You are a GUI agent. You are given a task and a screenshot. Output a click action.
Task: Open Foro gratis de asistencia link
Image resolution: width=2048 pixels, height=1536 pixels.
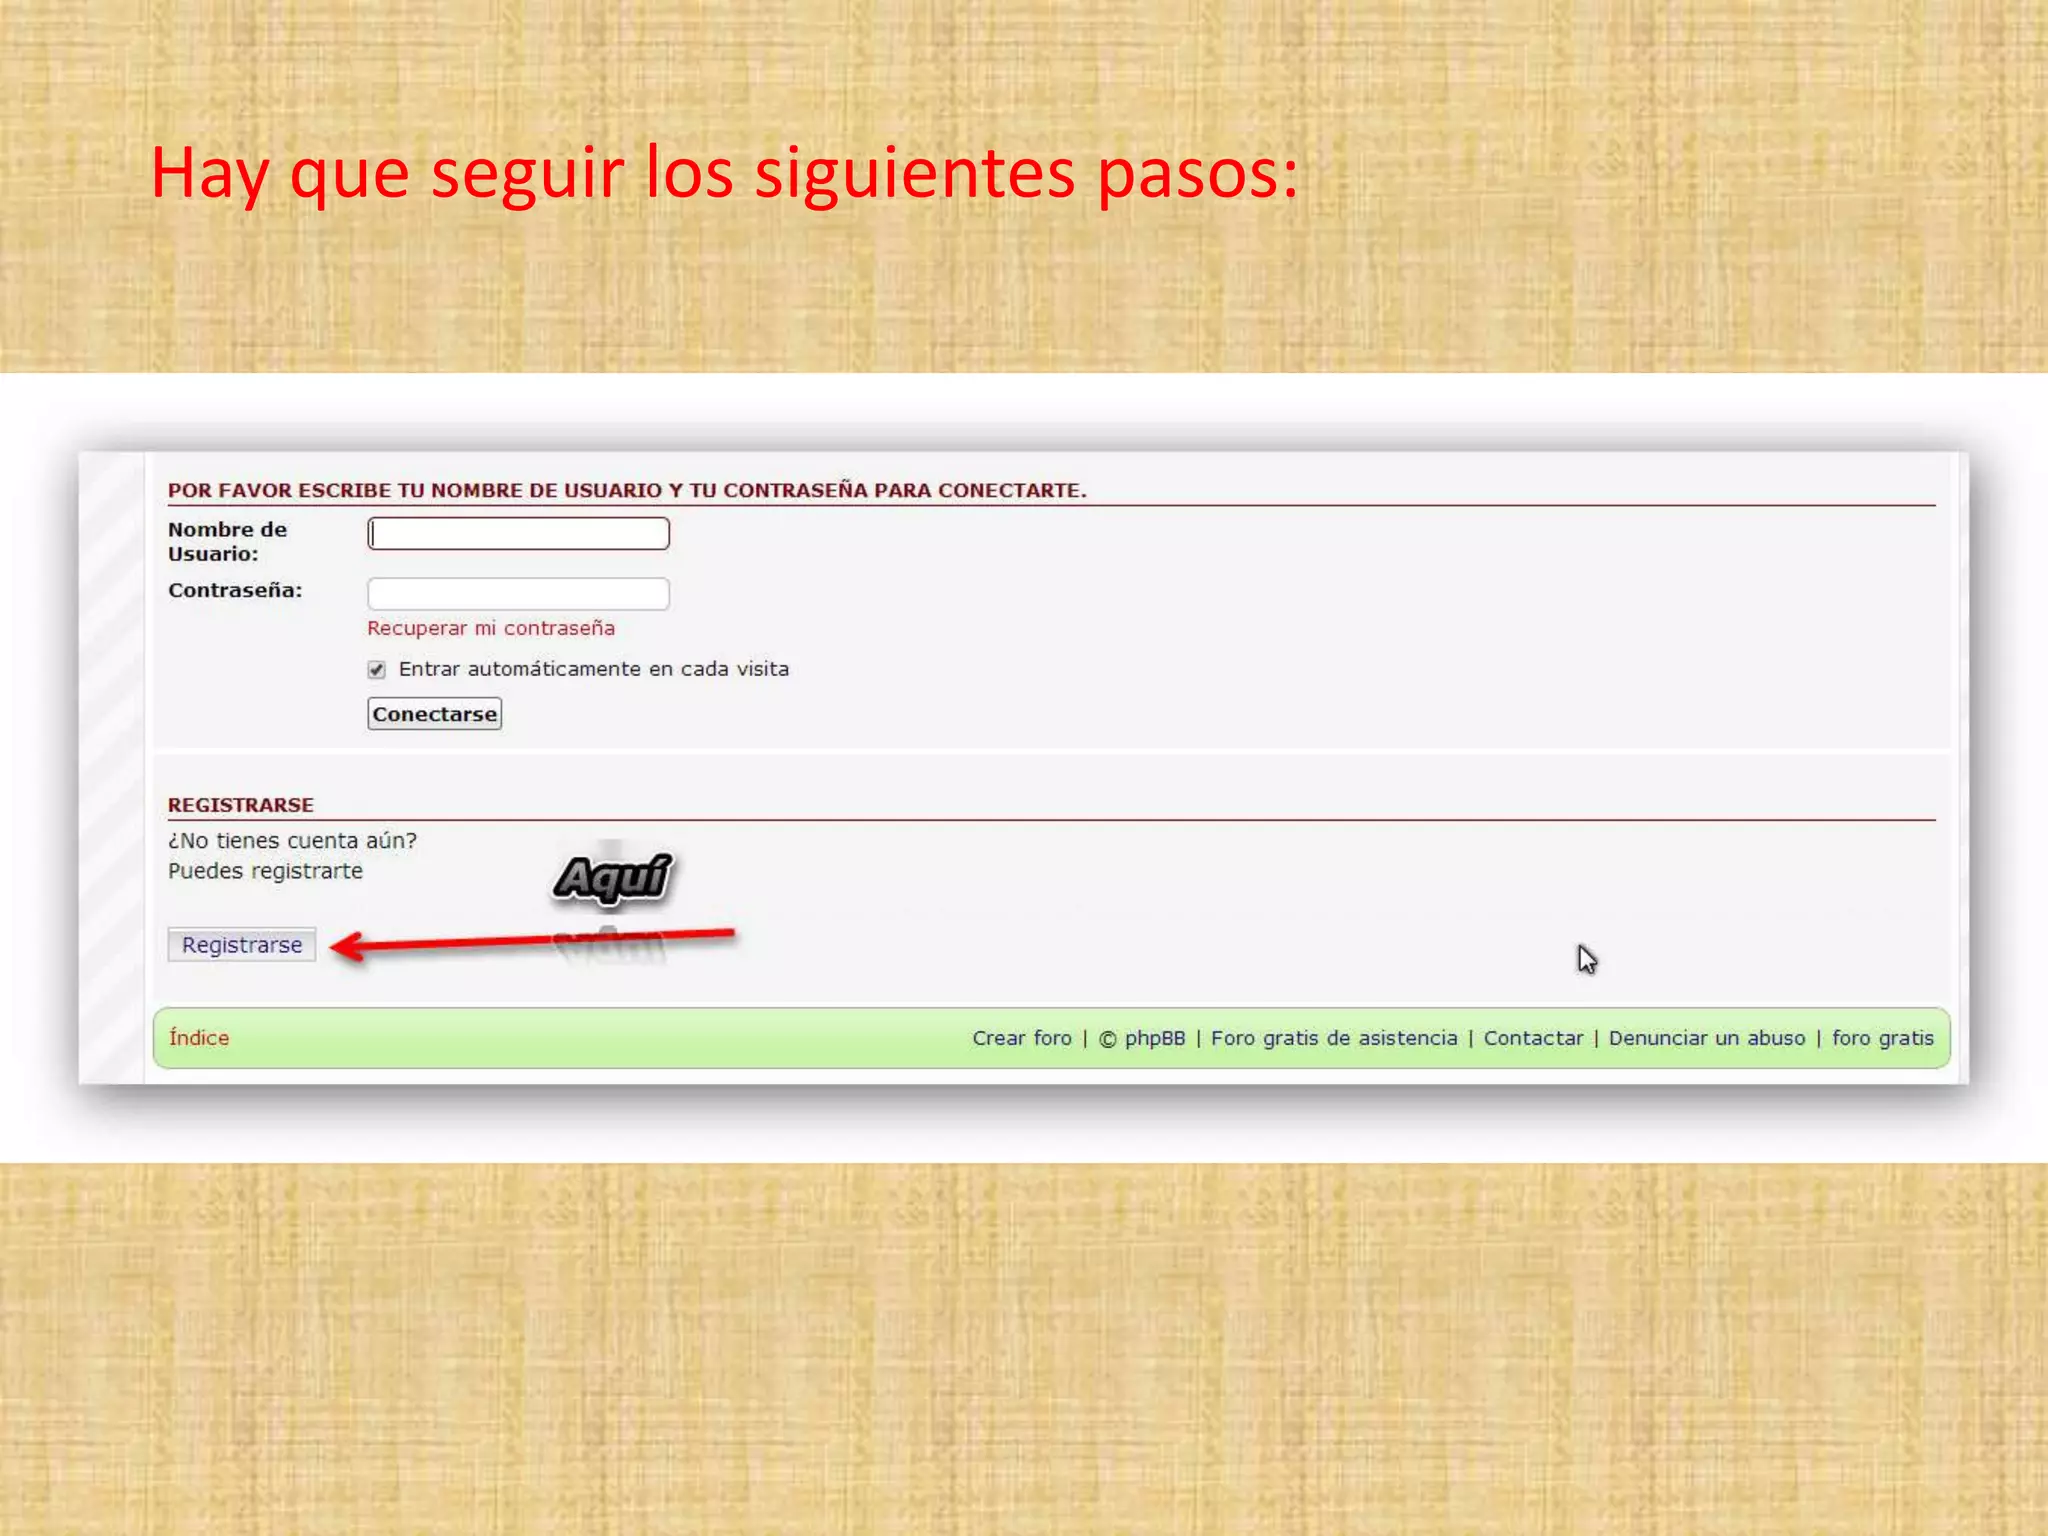pyautogui.click(x=1334, y=1038)
